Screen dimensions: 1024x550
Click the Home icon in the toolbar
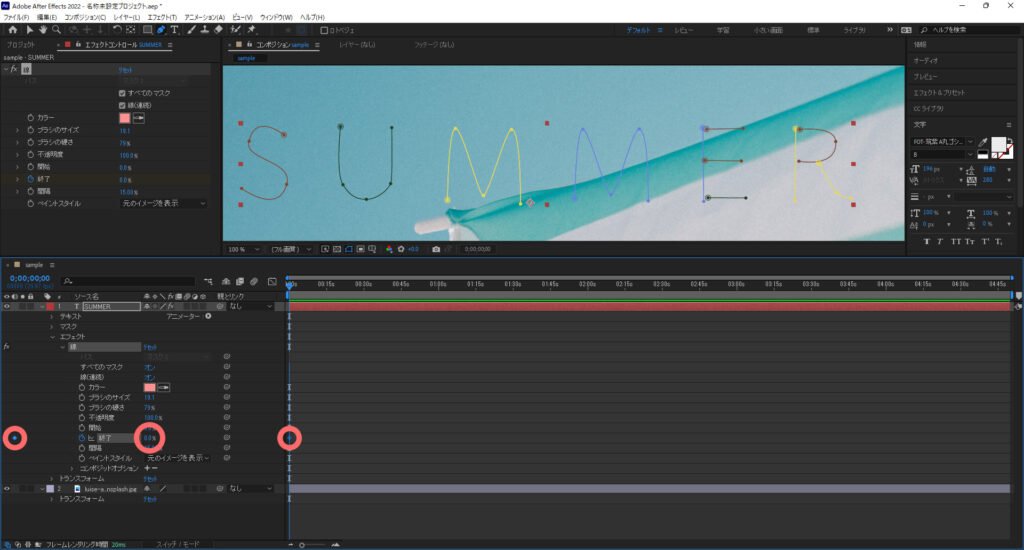(13, 30)
